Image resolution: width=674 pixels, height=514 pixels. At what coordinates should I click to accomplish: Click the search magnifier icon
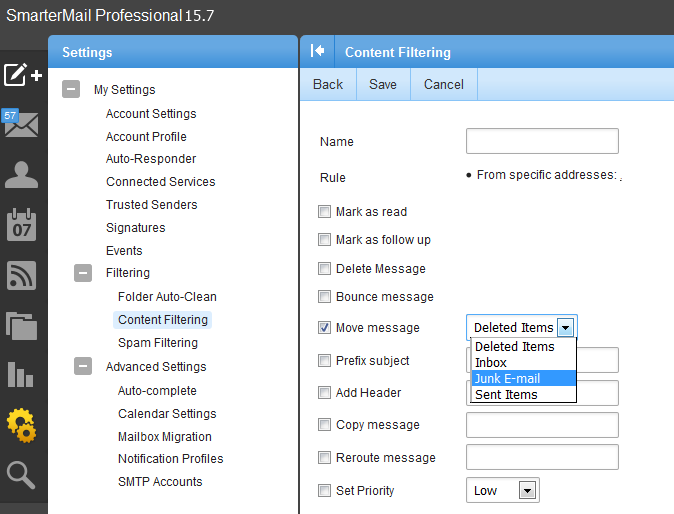[x=22, y=474]
